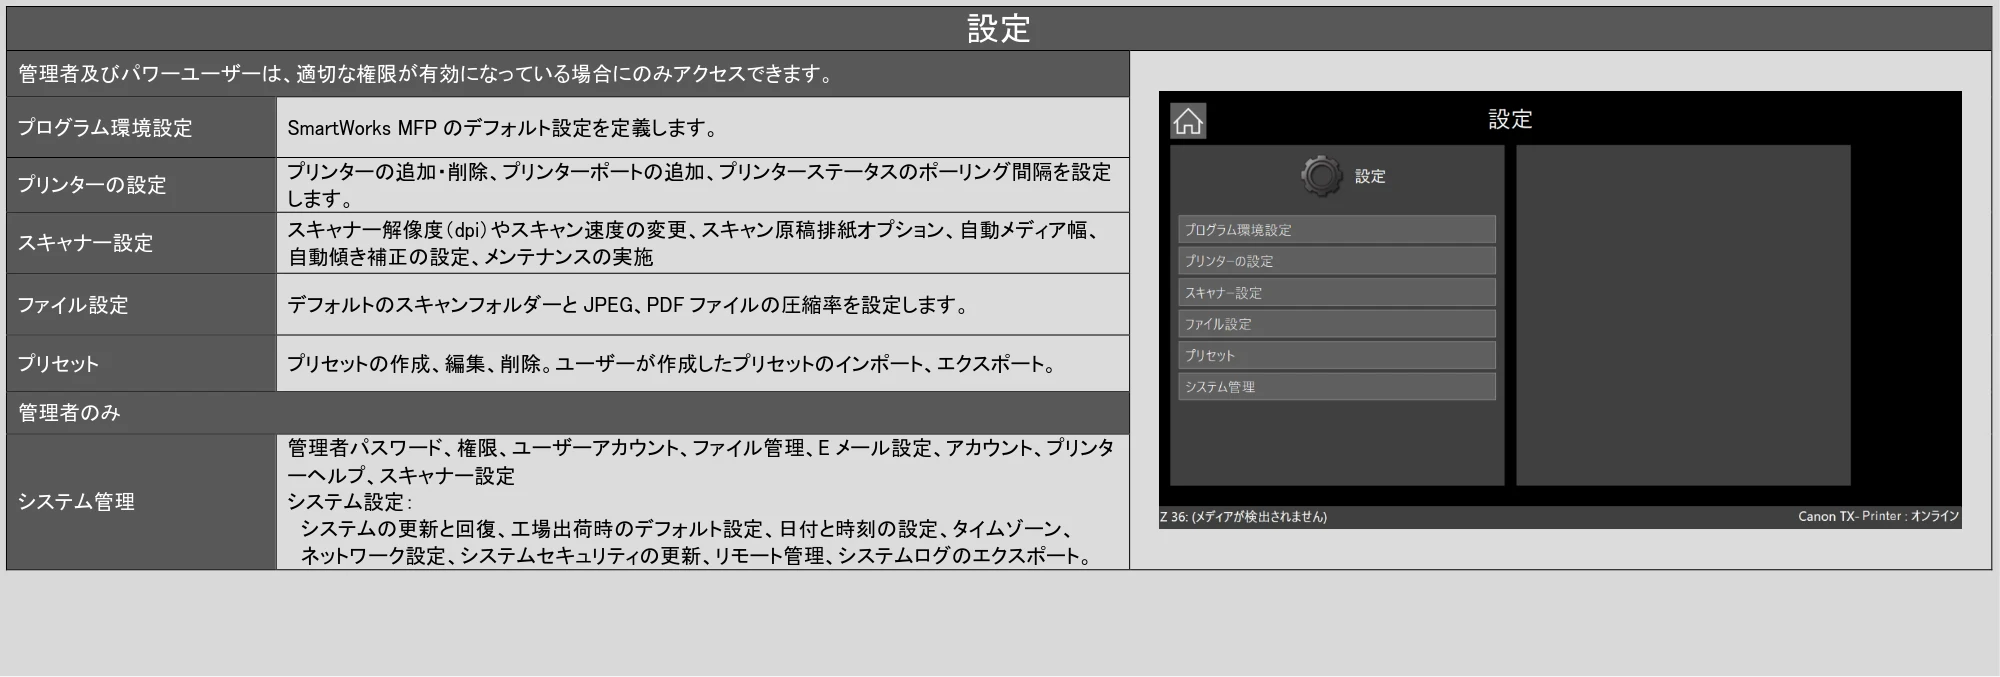Click the プリセット table row header
2000x677 pixels.
[x=141, y=364]
